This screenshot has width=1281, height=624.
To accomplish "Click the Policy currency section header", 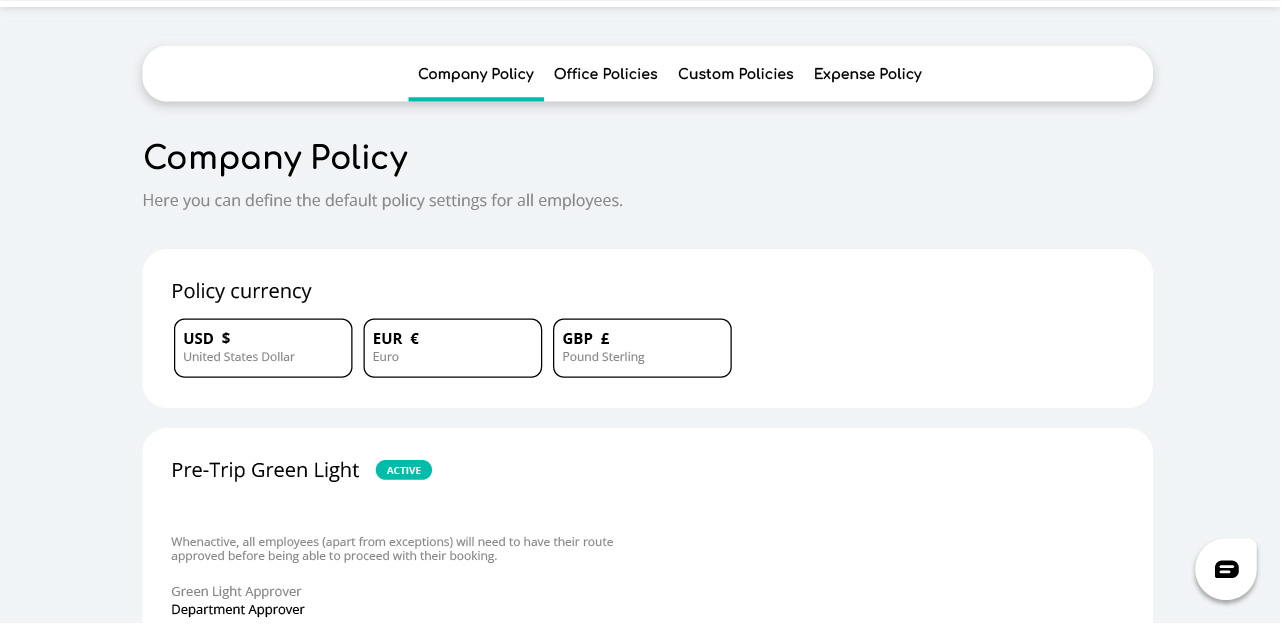I will (x=241, y=291).
